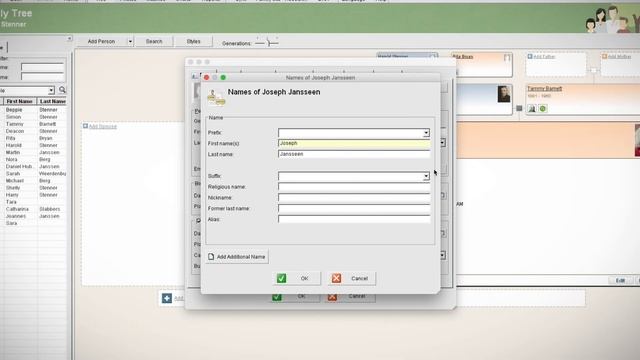Viewport: 640px width, 360px height.
Task: Sort by the First Name column header
Action: (20, 101)
